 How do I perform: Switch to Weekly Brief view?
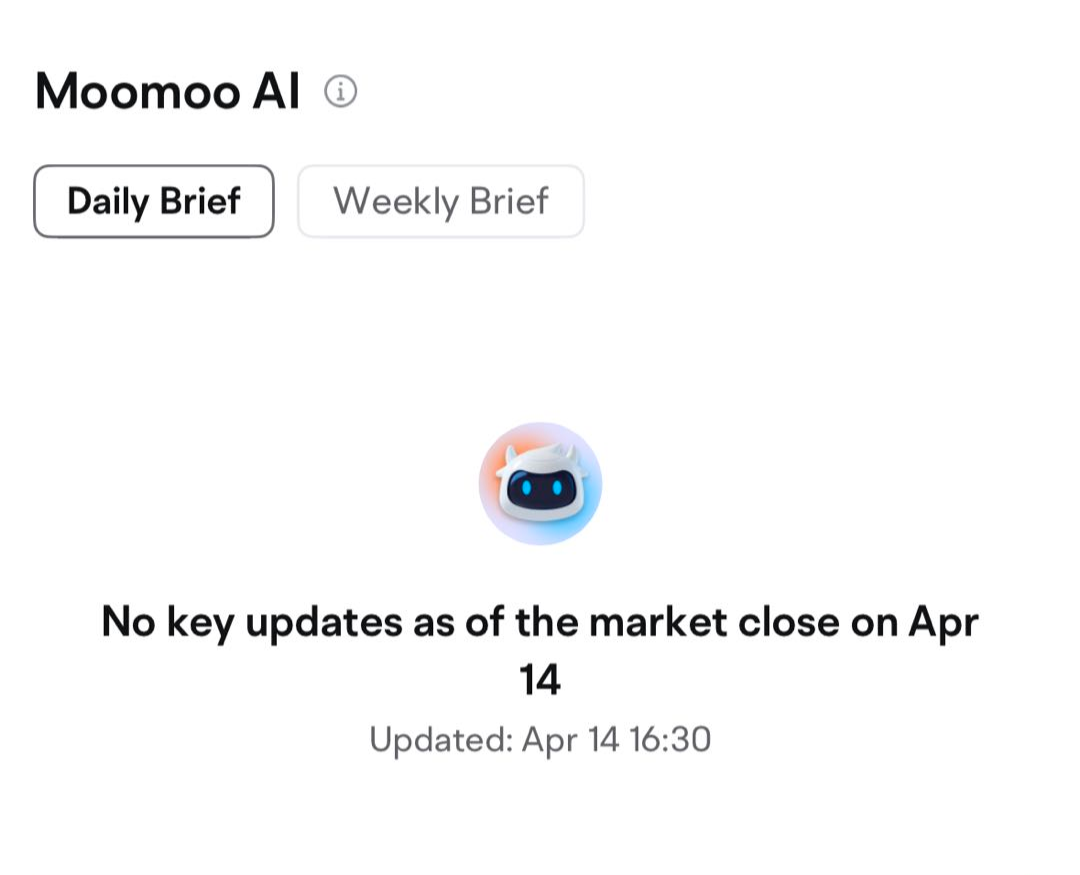pos(441,201)
